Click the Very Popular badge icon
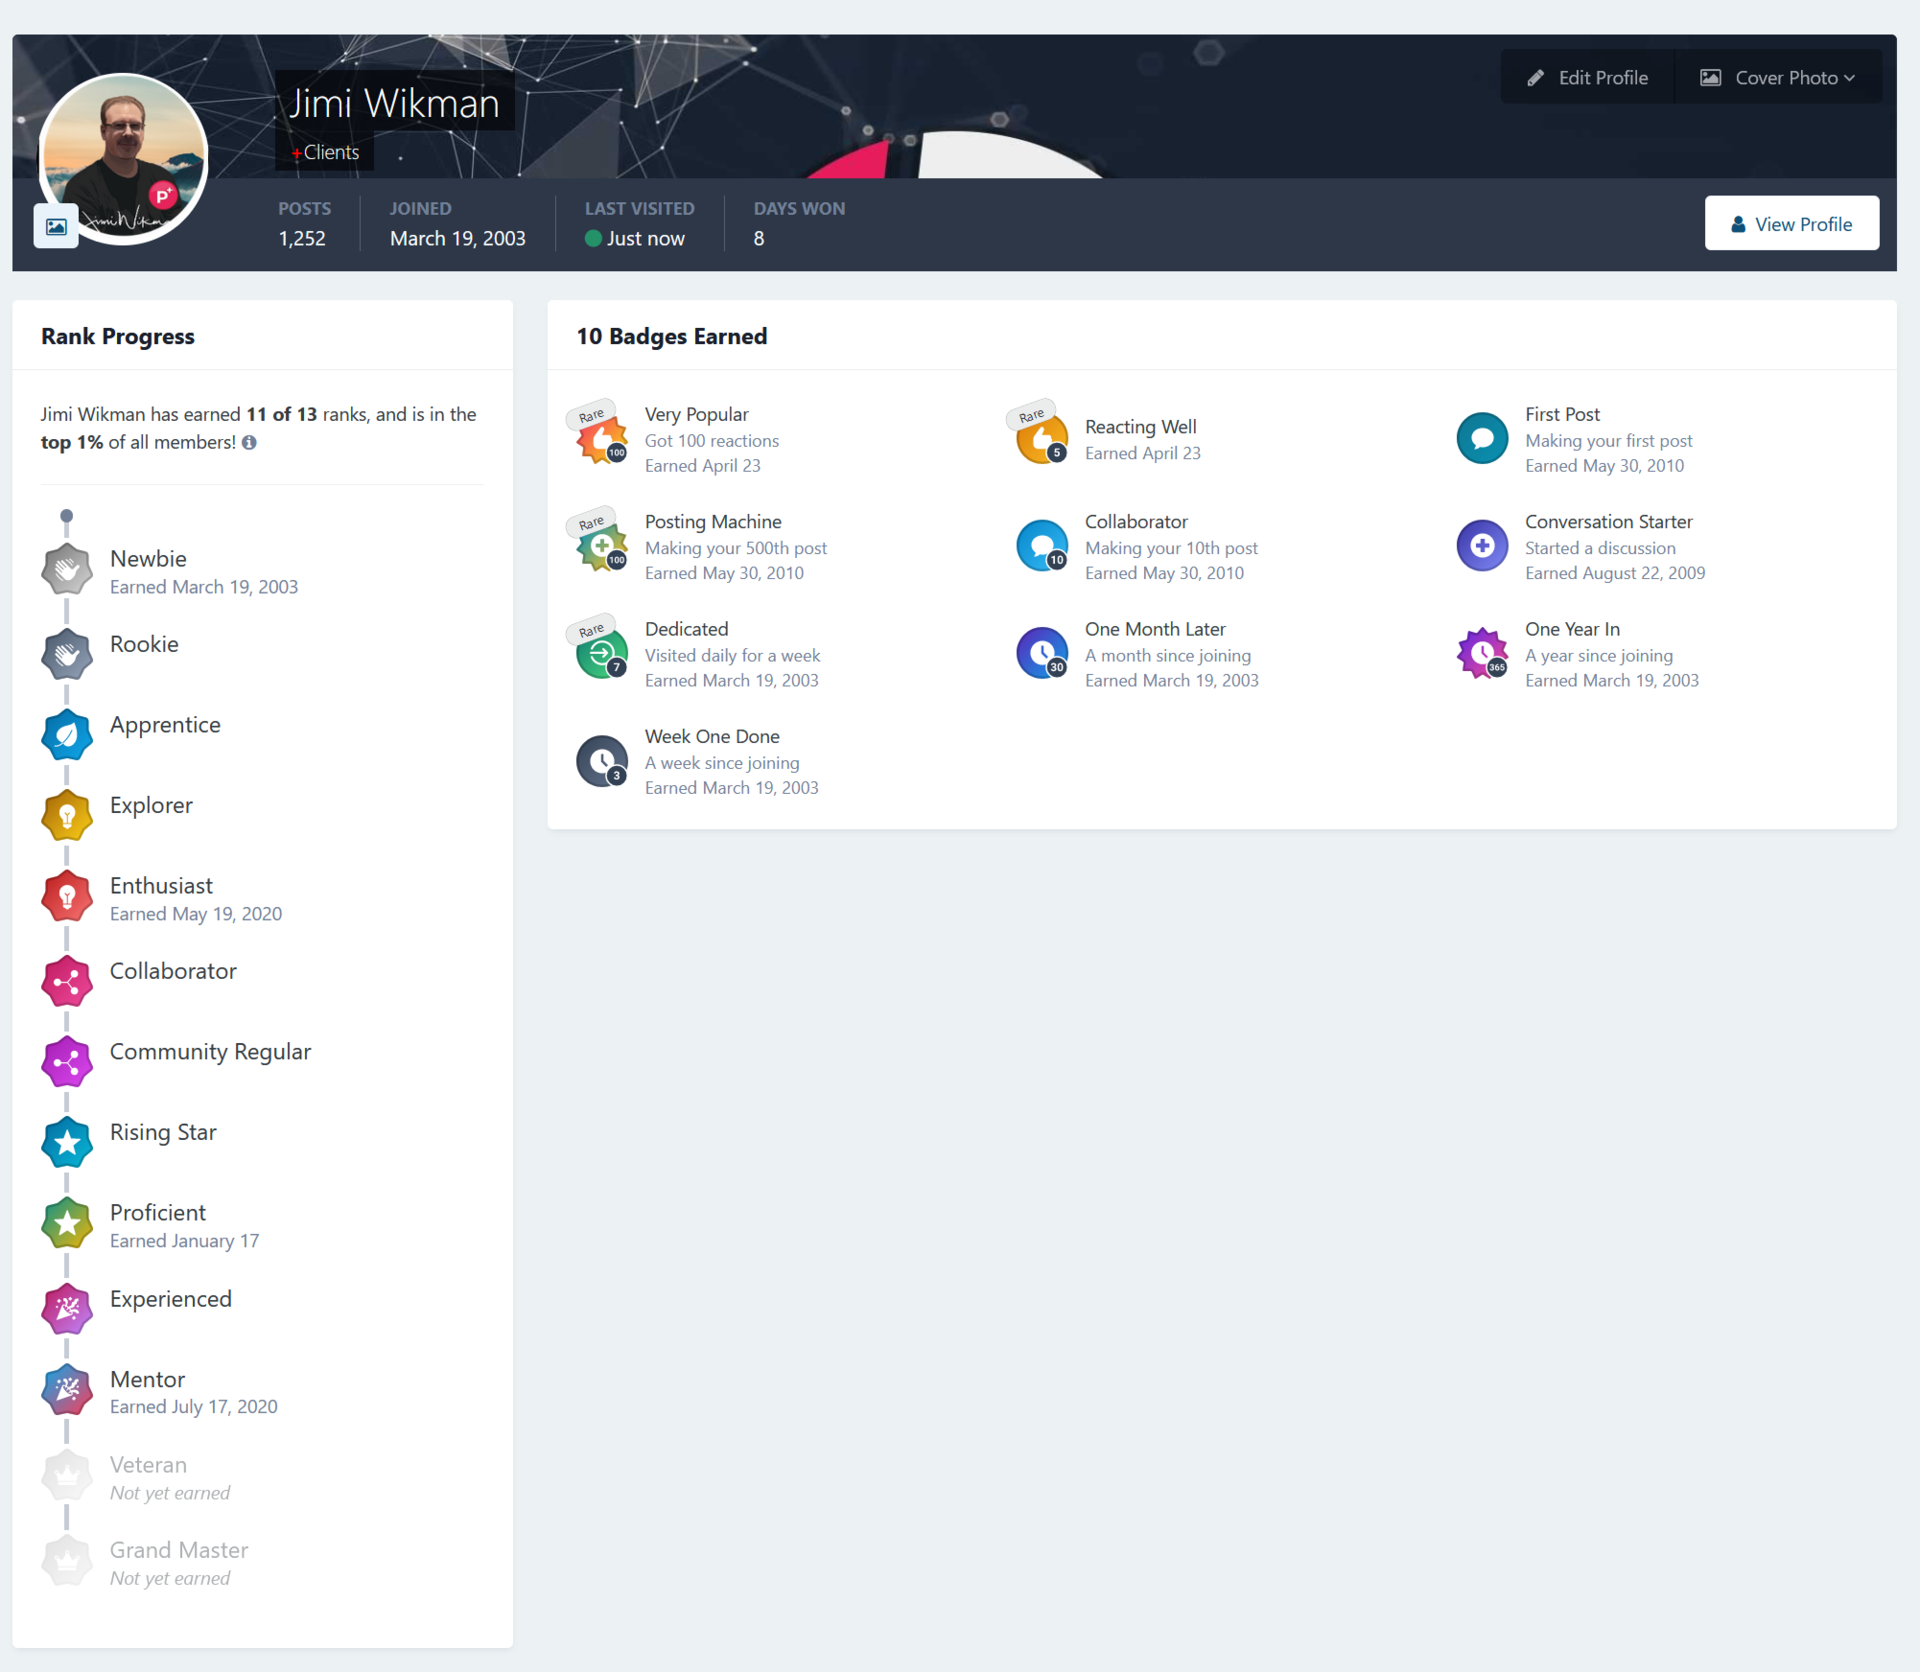1920x1672 pixels. click(x=601, y=439)
